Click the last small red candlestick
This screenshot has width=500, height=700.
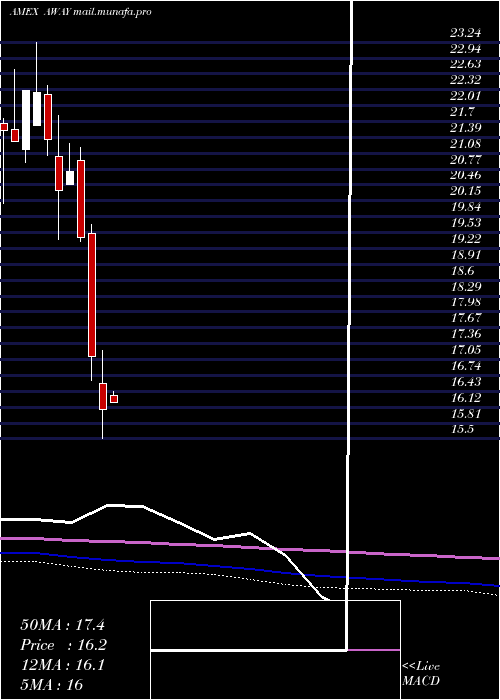tap(113, 399)
